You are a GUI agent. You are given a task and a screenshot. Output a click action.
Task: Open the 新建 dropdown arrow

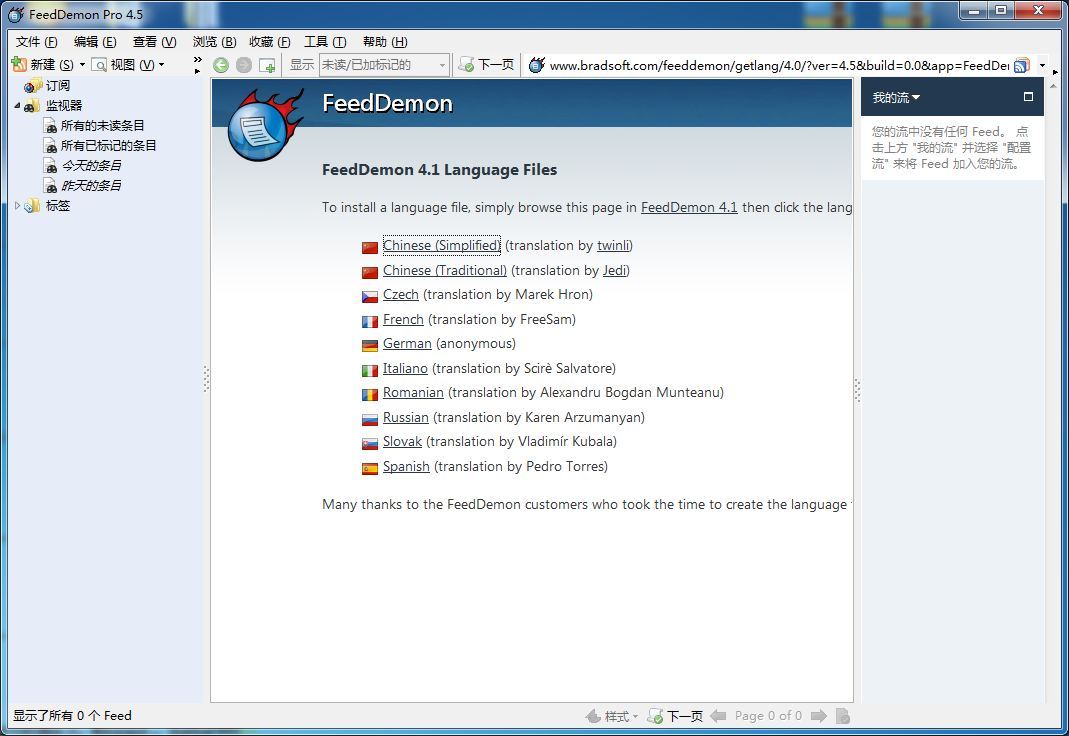(x=82, y=65)
